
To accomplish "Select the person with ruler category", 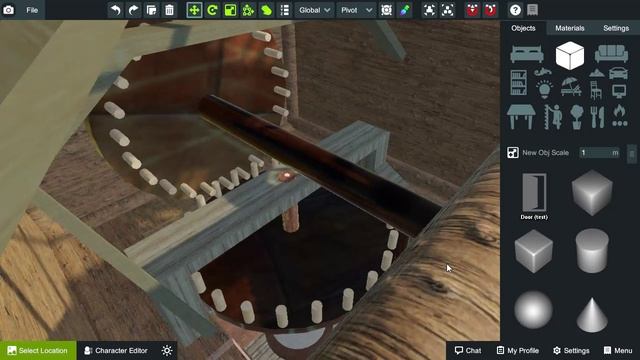I will (x=553, y=117).
